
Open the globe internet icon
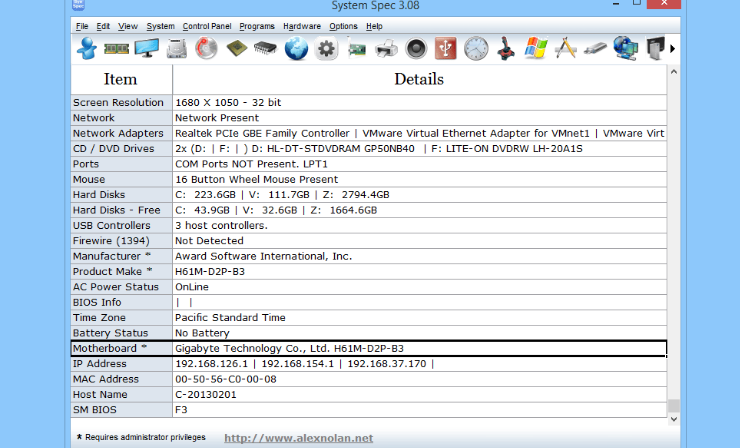tap(296, 48)
